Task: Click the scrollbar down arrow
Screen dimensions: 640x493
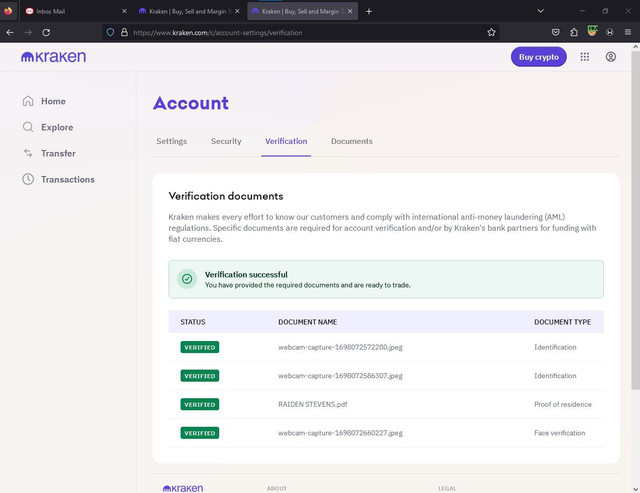Action: click(x=636, y=489)
